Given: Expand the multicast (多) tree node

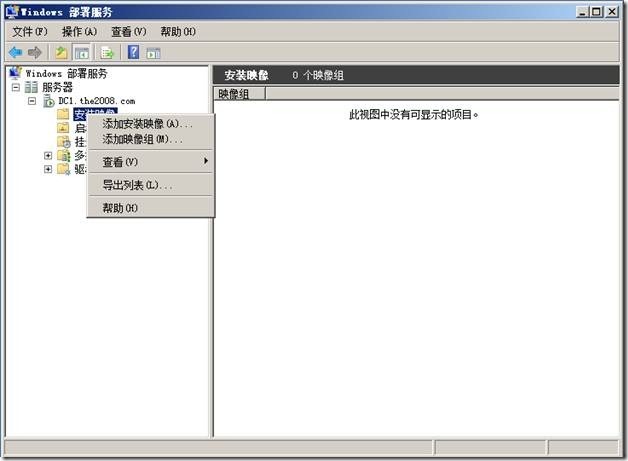Looking at the screenshot, I should tap(48, 155).
